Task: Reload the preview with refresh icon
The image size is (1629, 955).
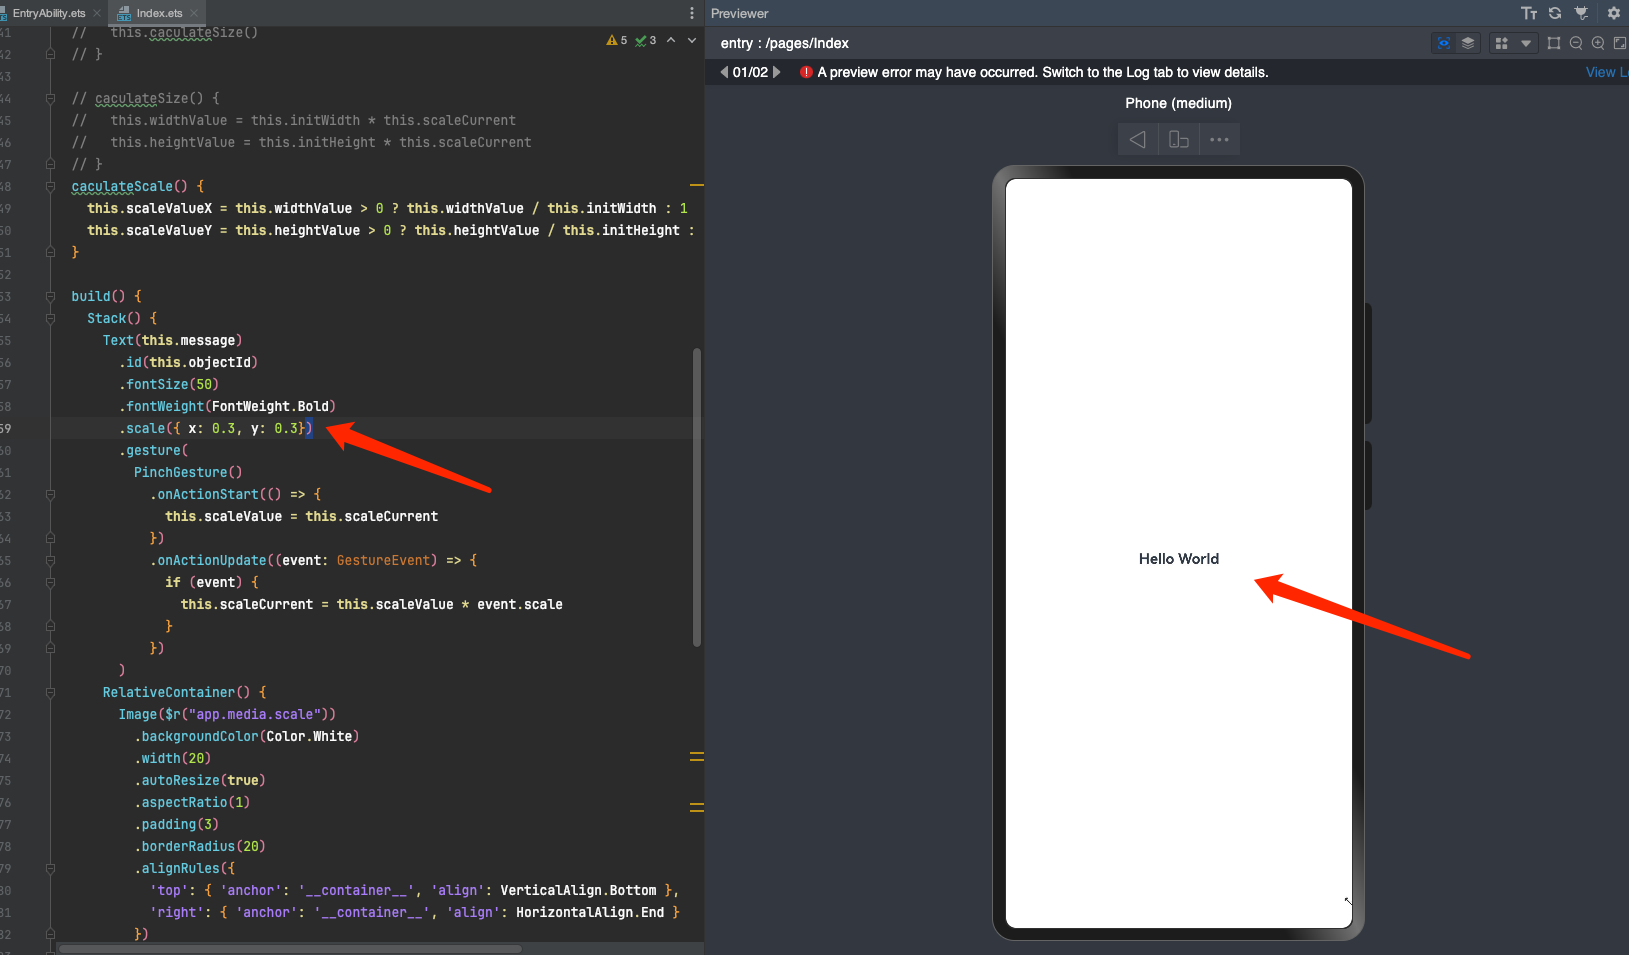Action: pos(1555,13)
